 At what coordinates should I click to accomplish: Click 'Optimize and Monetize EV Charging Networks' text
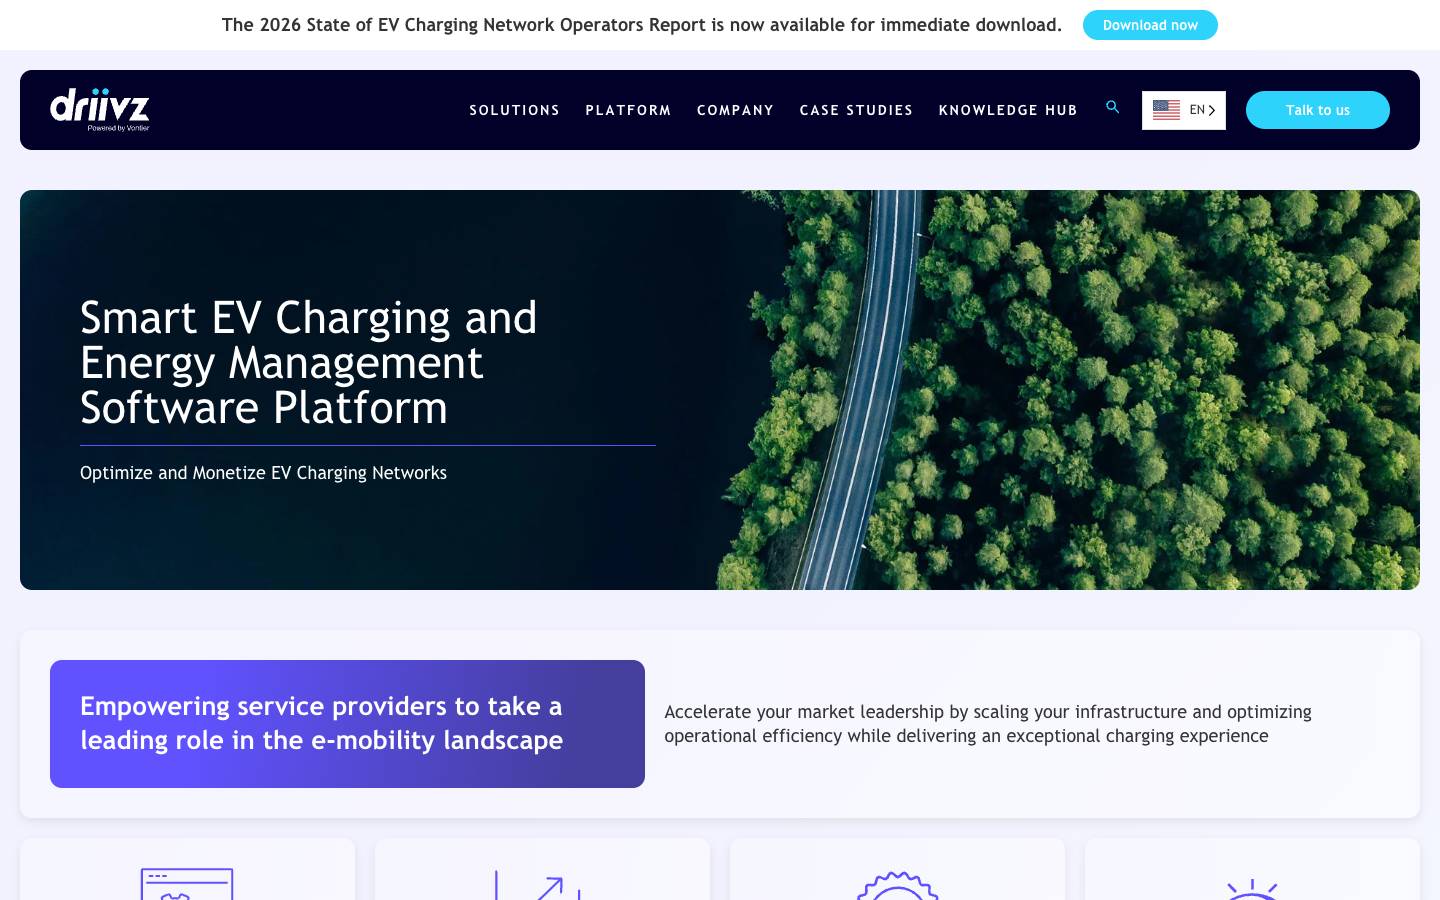263,473
